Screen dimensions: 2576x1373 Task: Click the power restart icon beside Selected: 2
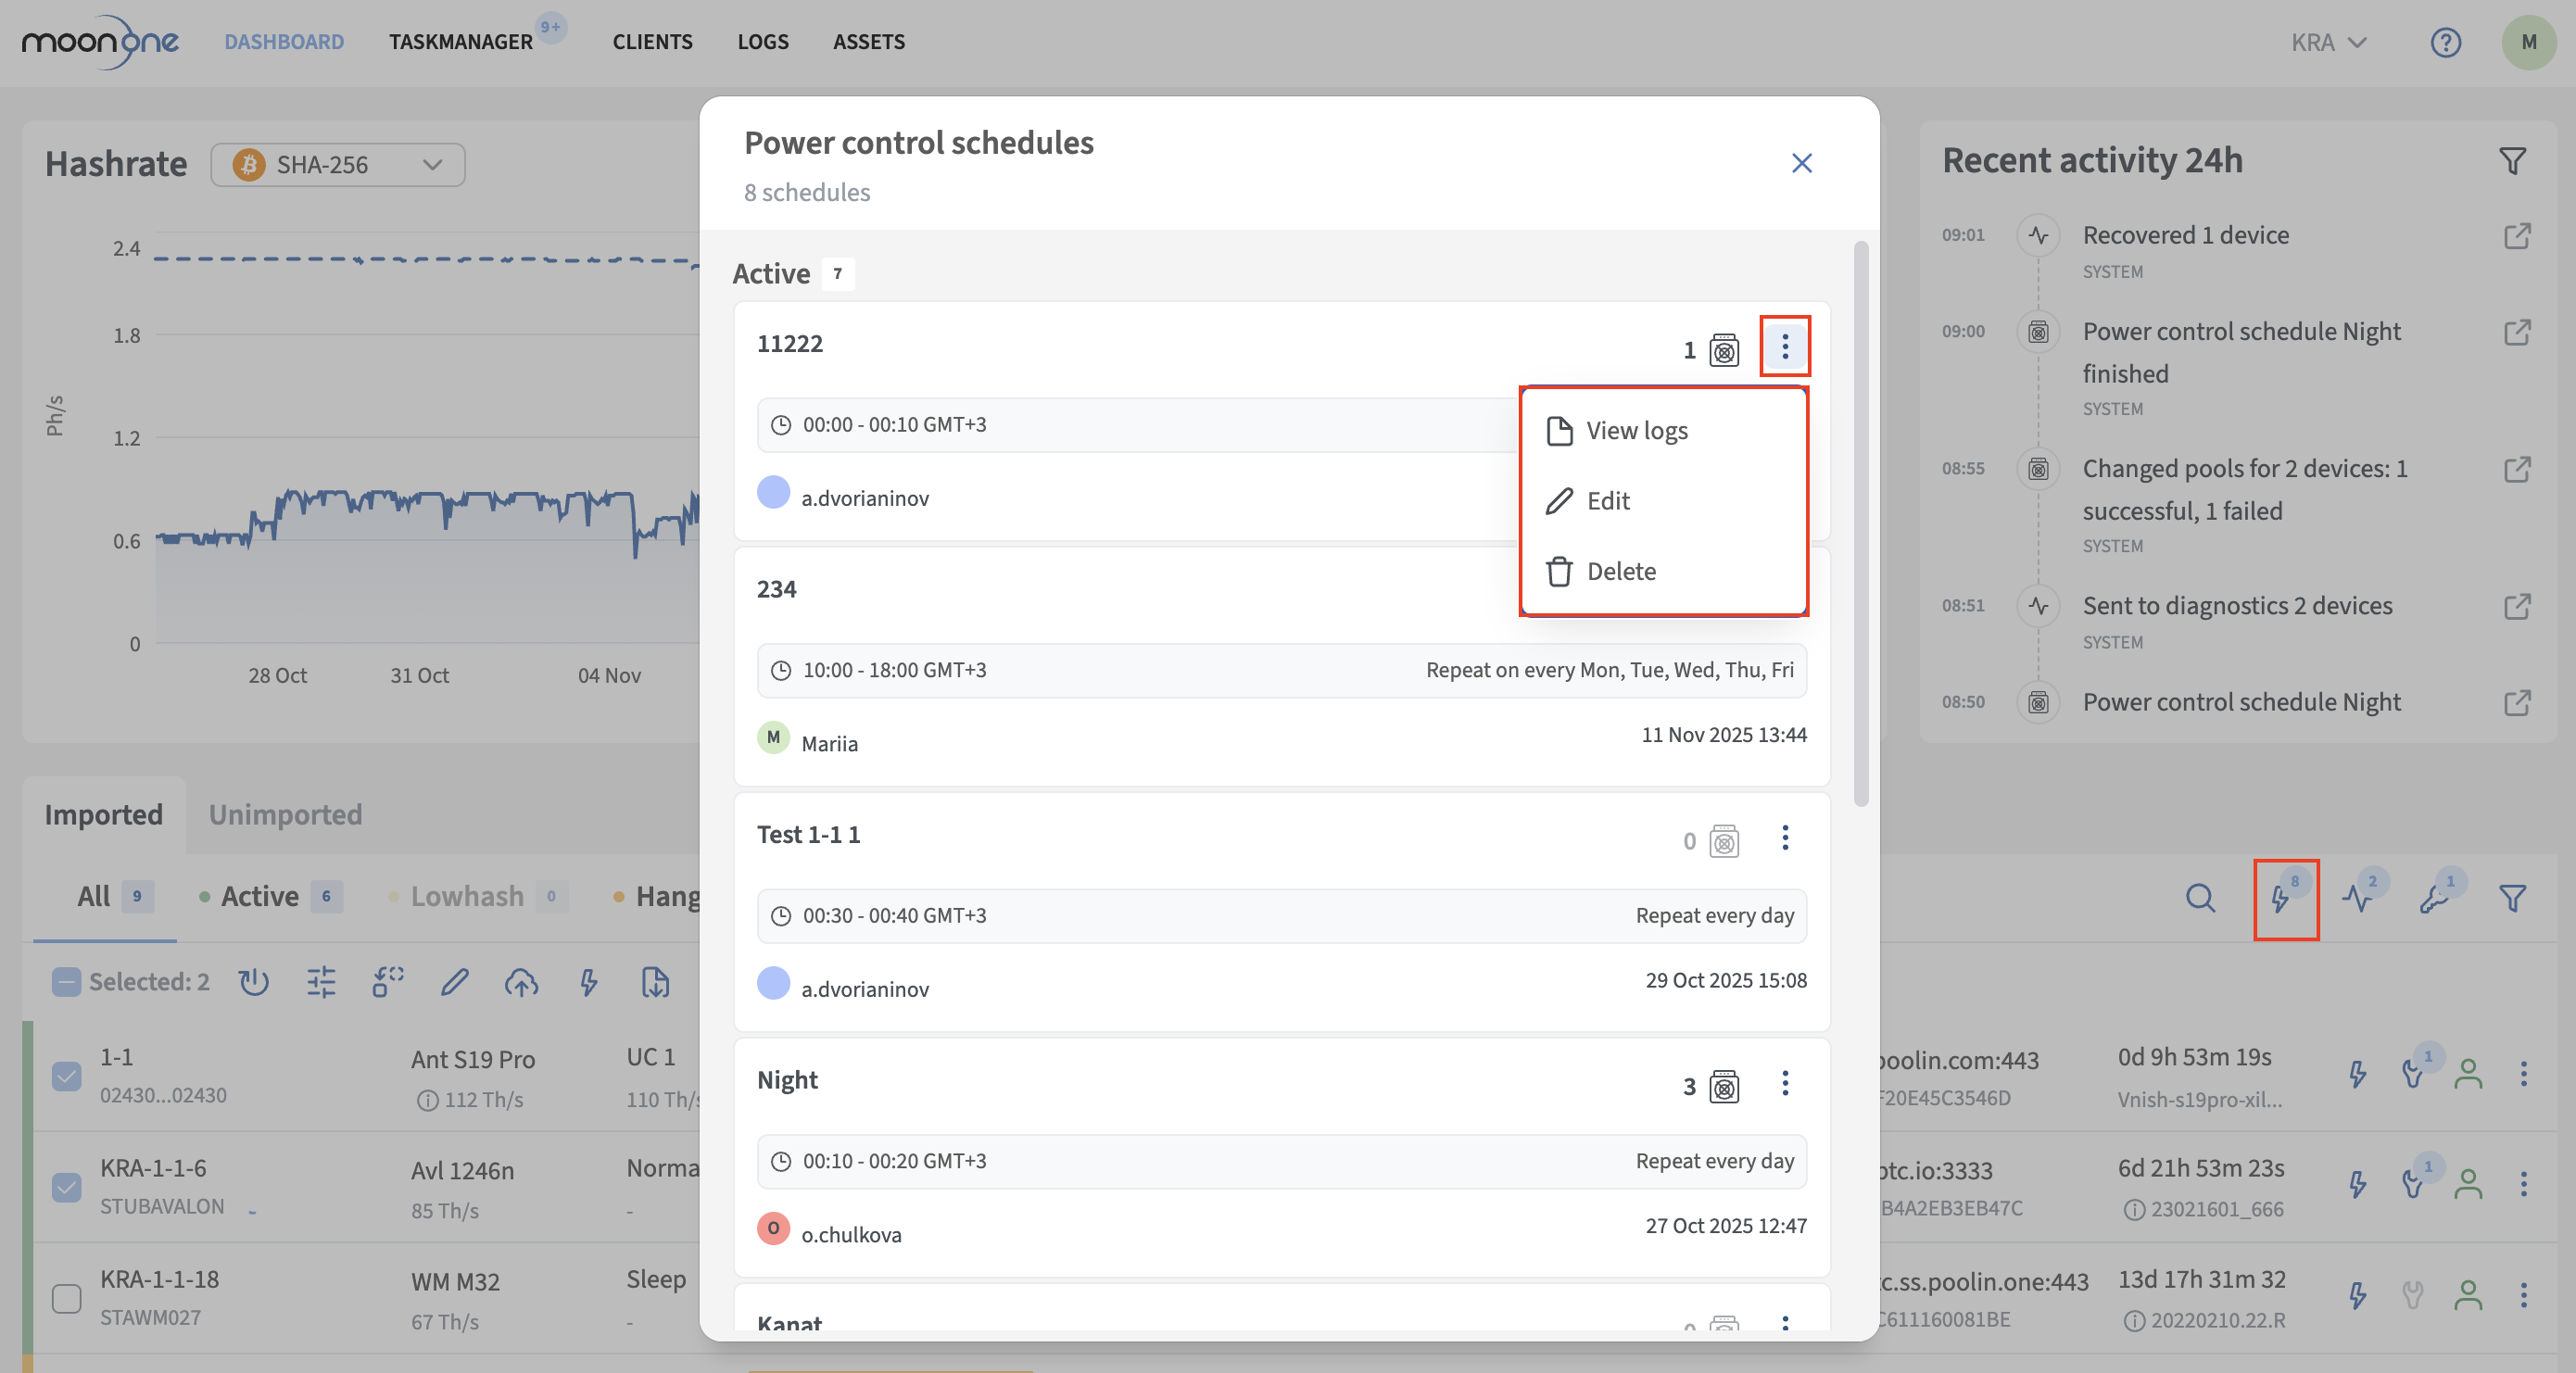point(254,982)
